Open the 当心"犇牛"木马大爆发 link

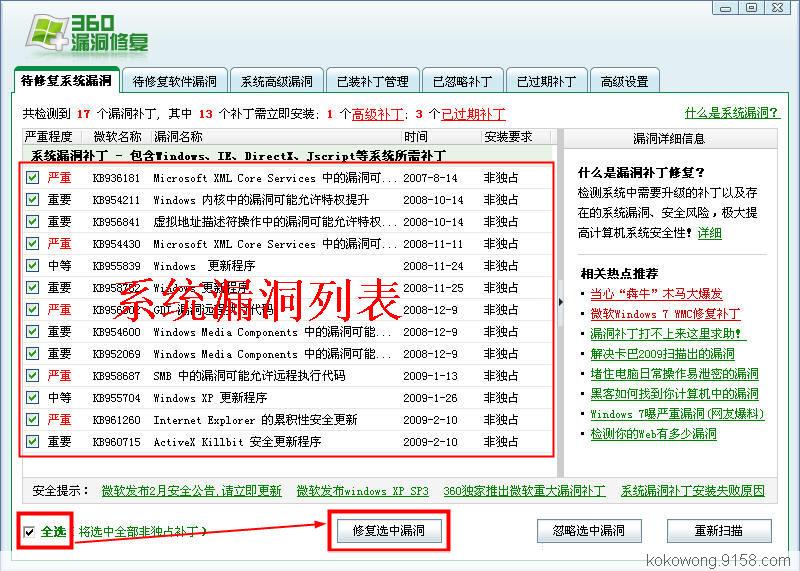pos(656,293)
